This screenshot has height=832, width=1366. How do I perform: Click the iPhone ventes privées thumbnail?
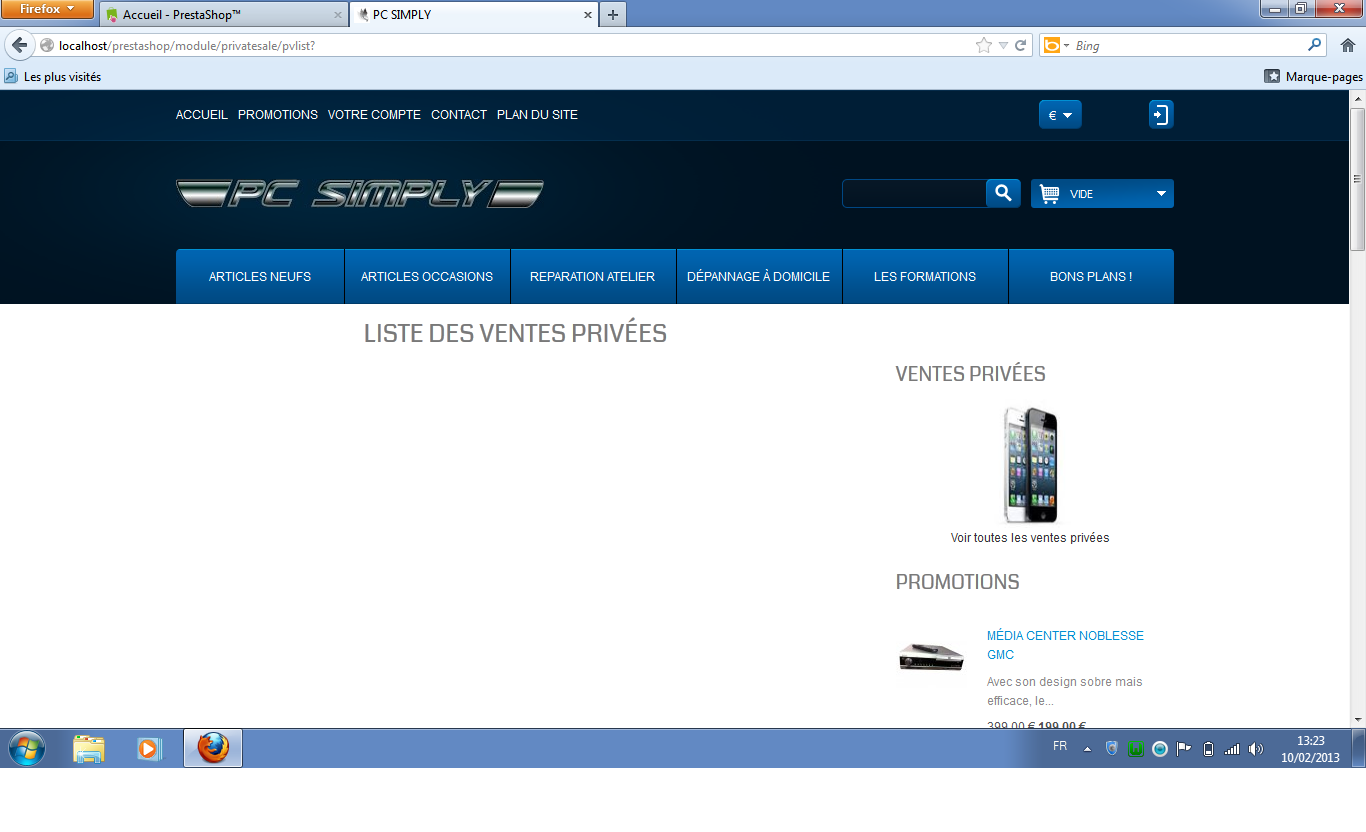pos(1030,465)
